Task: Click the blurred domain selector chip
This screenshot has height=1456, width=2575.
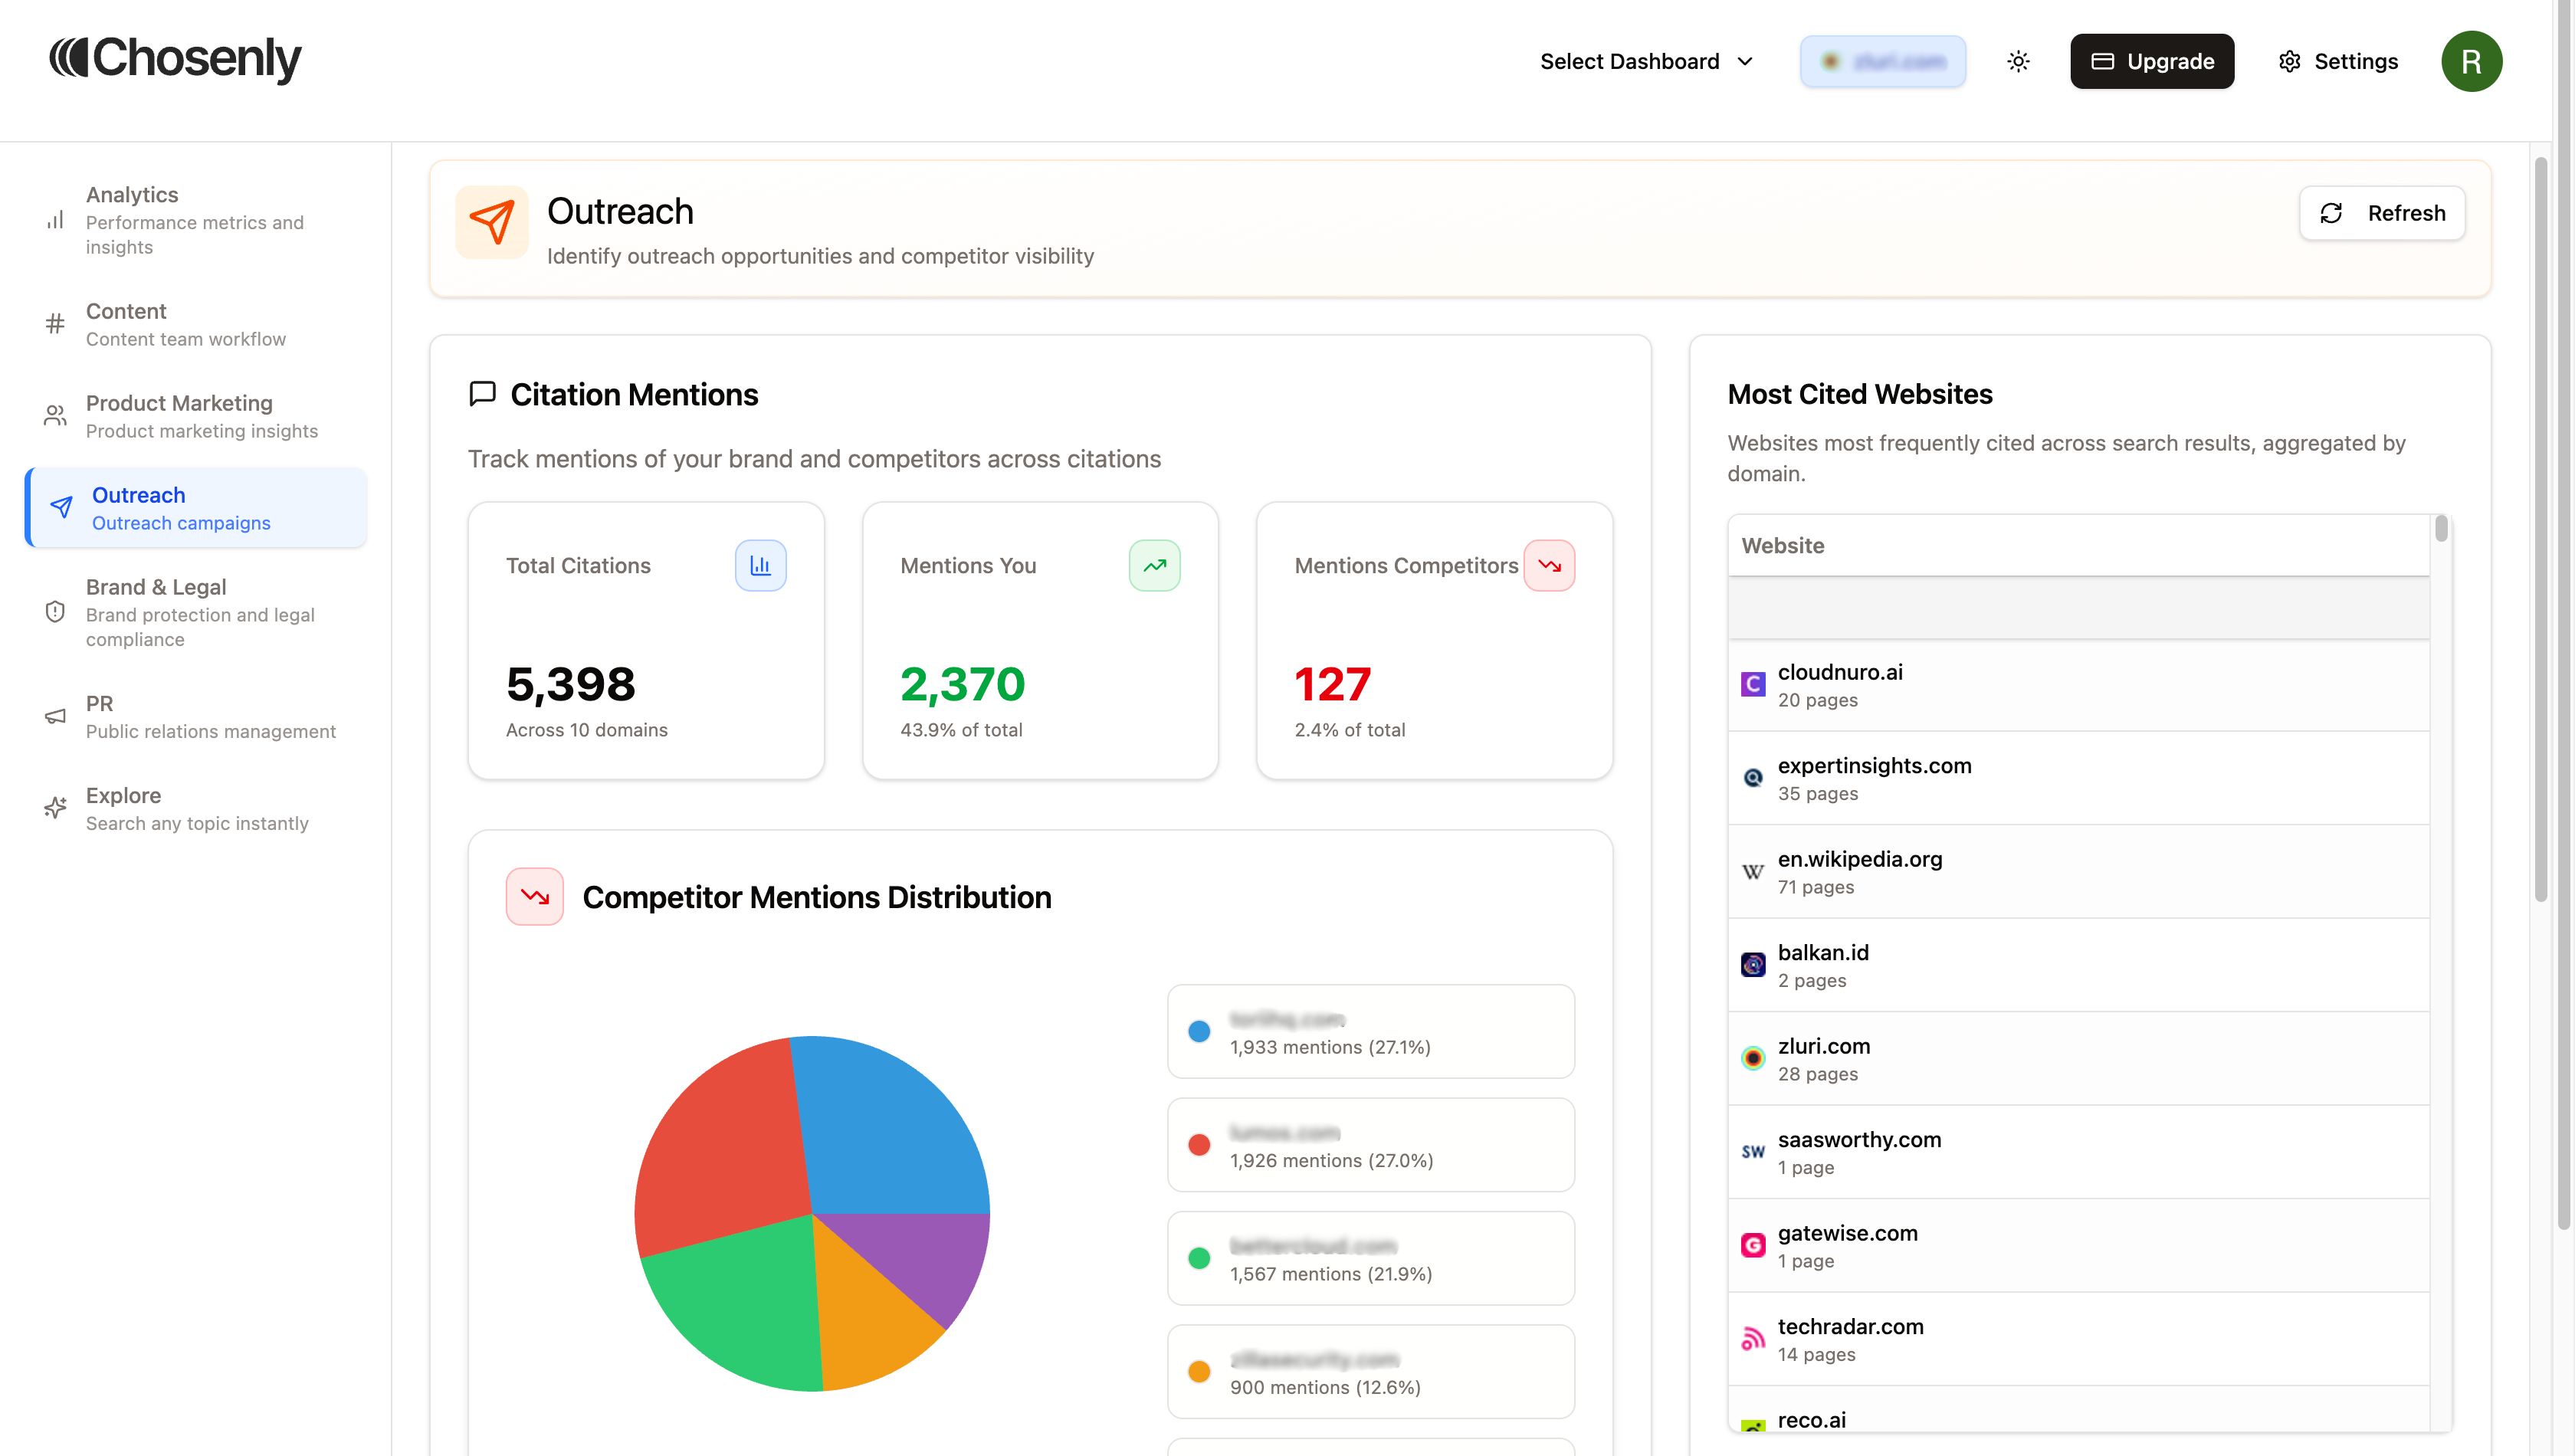Action: tap(1883, 62)
